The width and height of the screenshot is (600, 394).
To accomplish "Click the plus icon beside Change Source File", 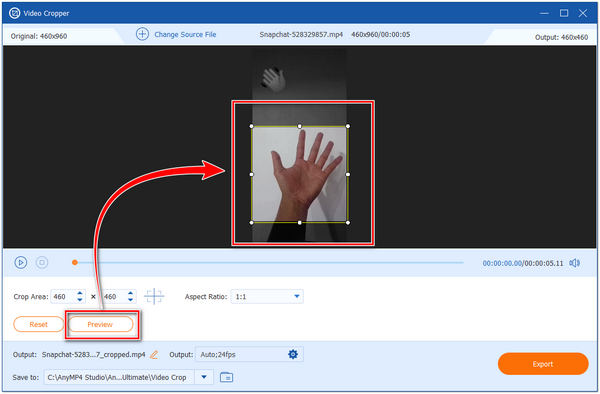I will coord(142,34).
